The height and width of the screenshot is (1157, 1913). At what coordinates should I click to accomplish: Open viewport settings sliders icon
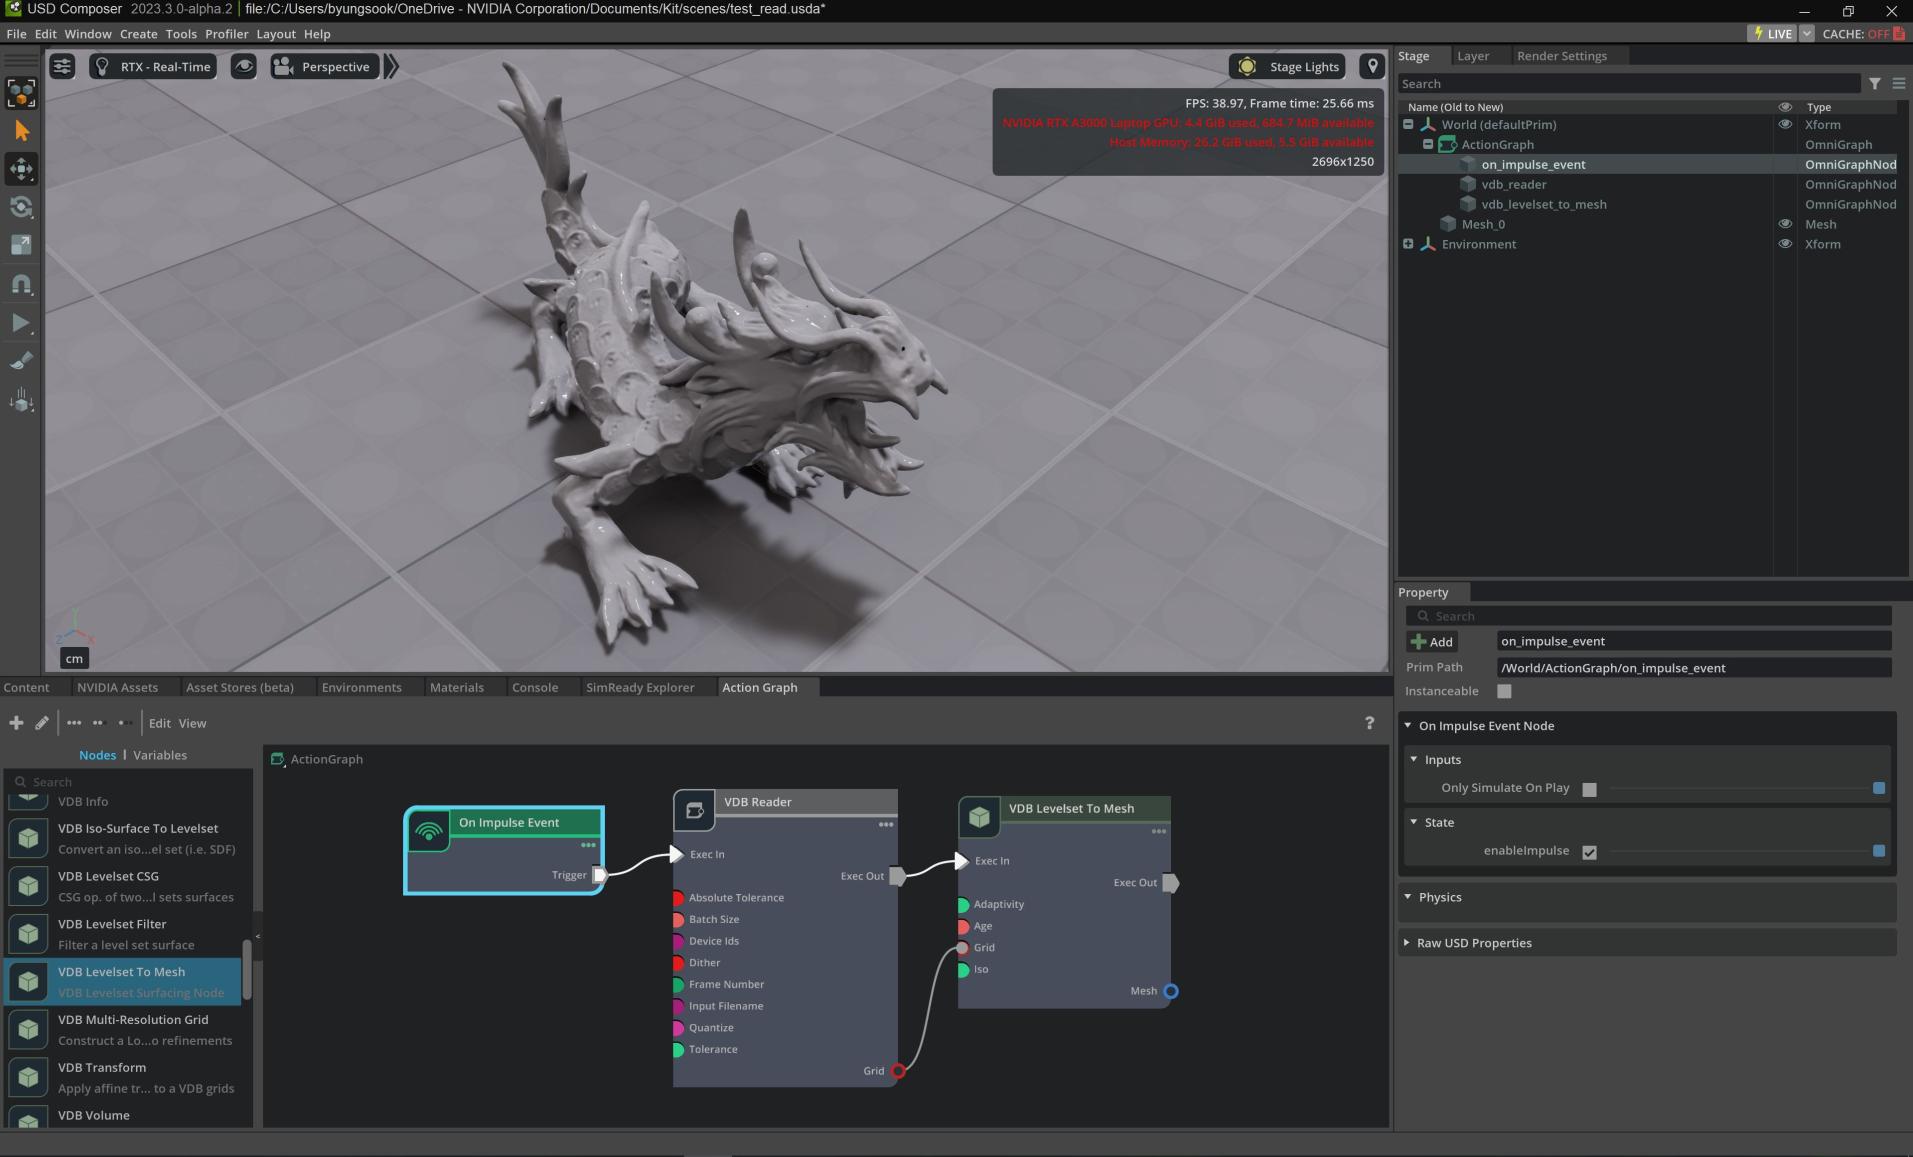(x=62, y=67)
